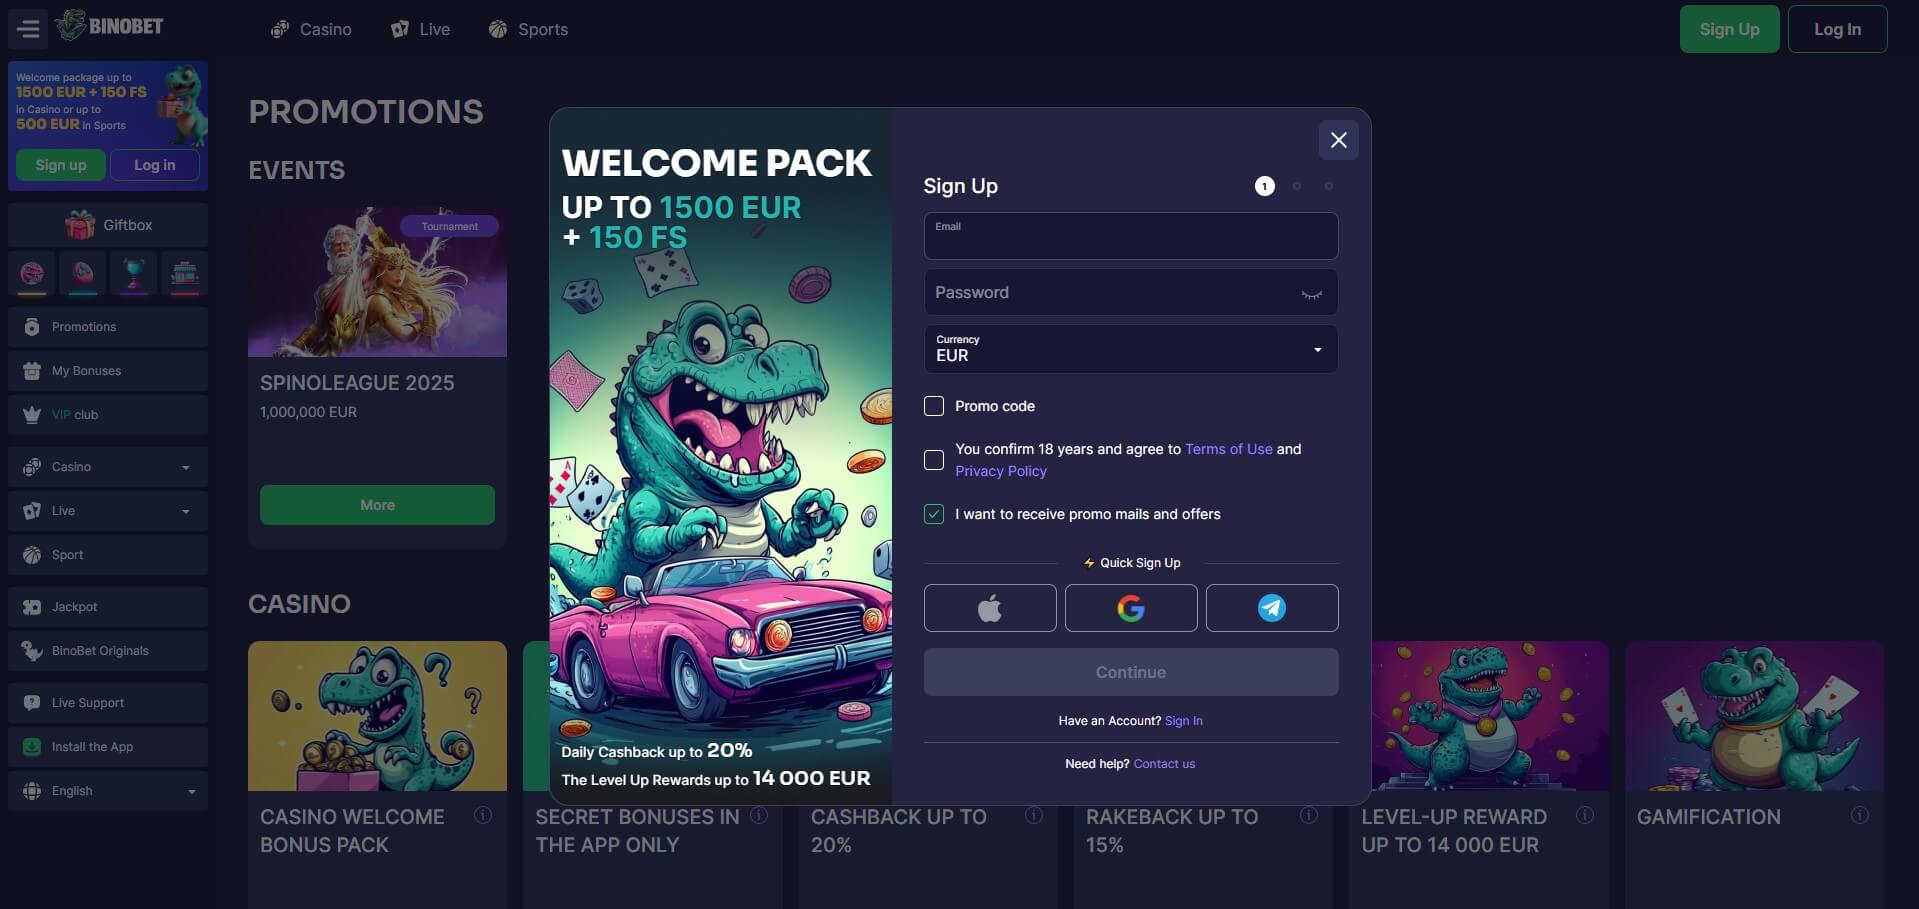Viewport: 1919px width, 909px height.
Task: Click the Continue button
Action: click(x=1131, y=672)
